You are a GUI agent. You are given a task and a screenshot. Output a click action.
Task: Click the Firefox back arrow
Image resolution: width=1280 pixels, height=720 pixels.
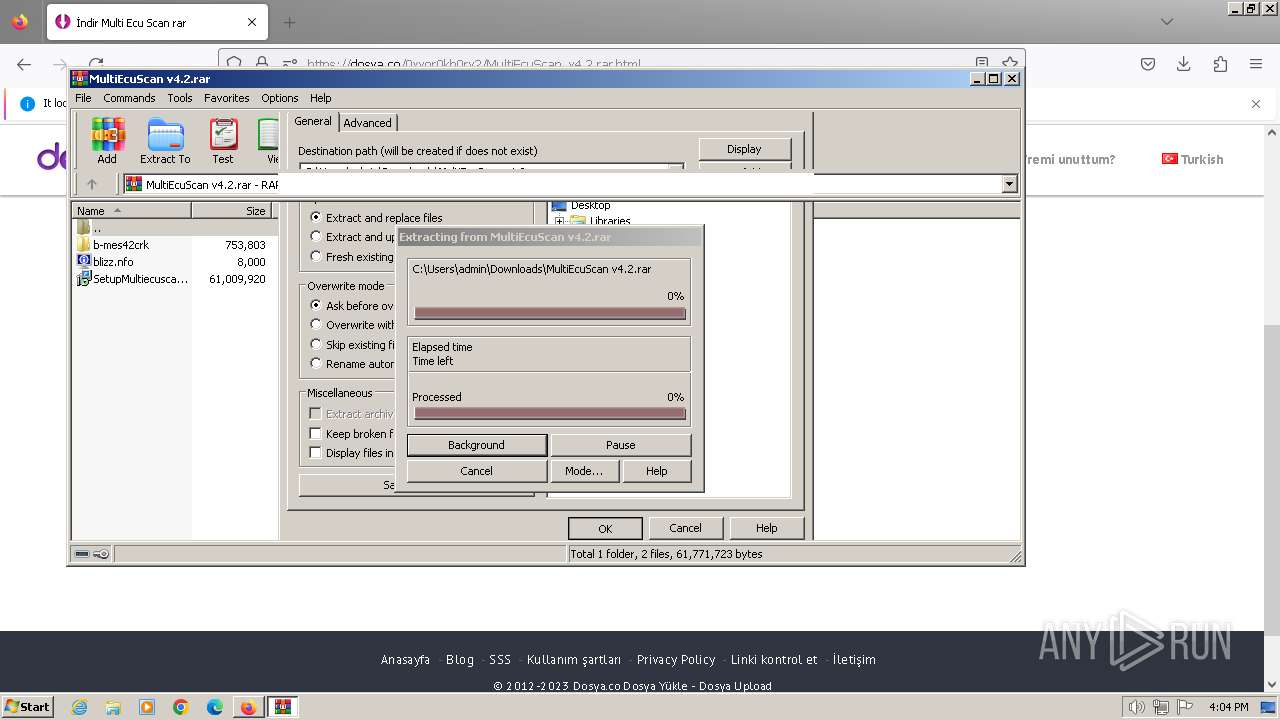pyautogui.click(x=24, y=64)
